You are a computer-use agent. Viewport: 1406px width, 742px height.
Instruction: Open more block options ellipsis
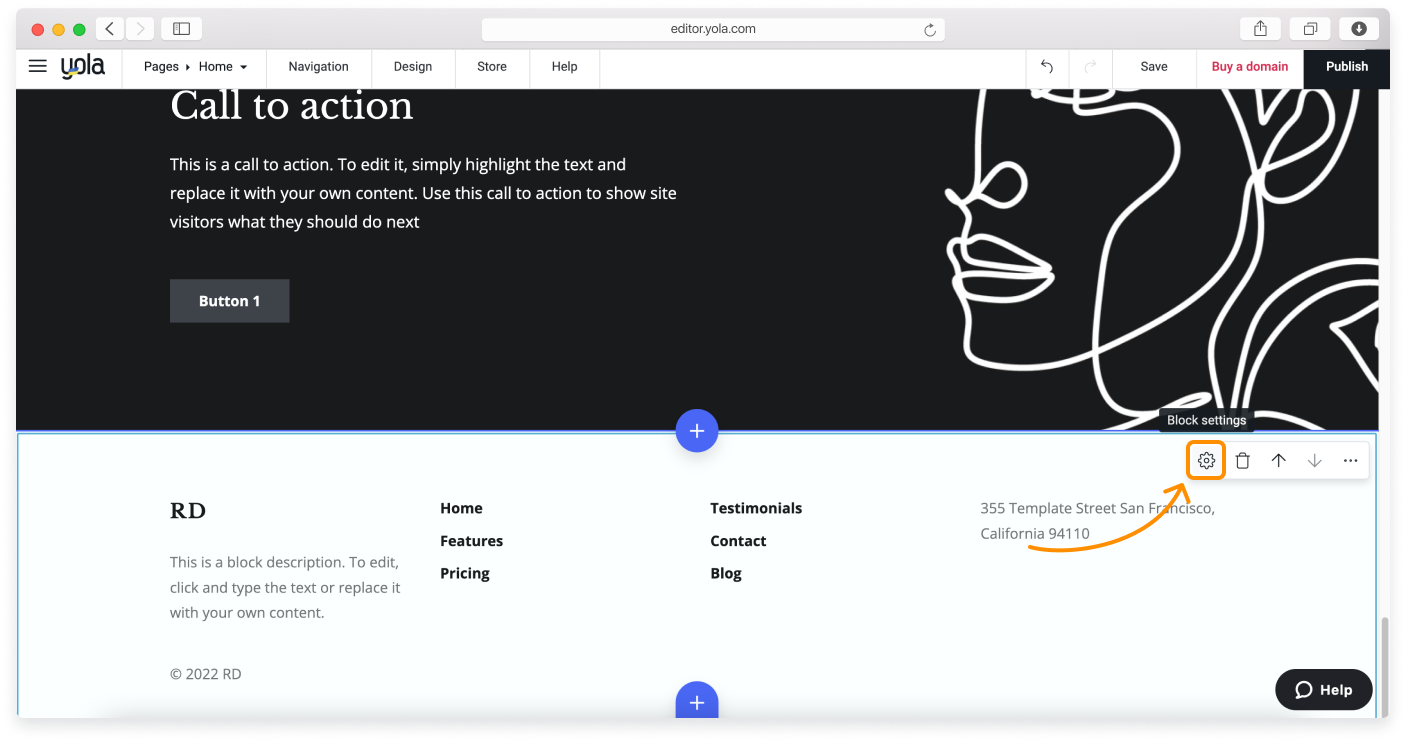point(1350,461)
